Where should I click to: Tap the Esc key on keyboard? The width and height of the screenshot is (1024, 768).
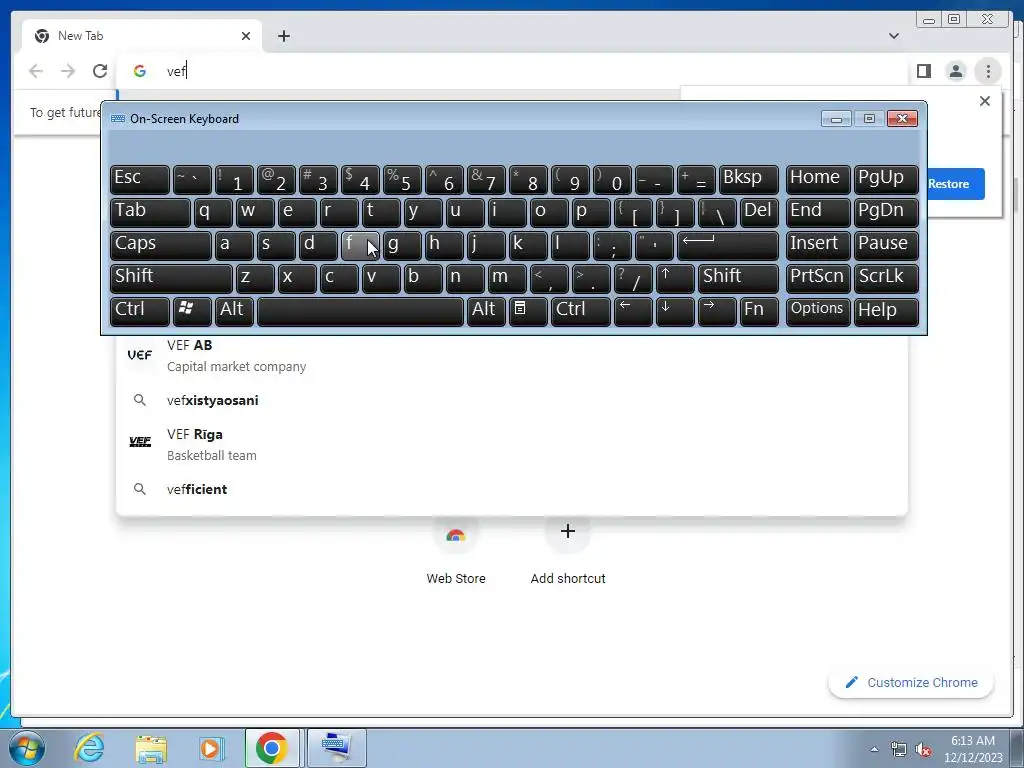pos(140,180)
